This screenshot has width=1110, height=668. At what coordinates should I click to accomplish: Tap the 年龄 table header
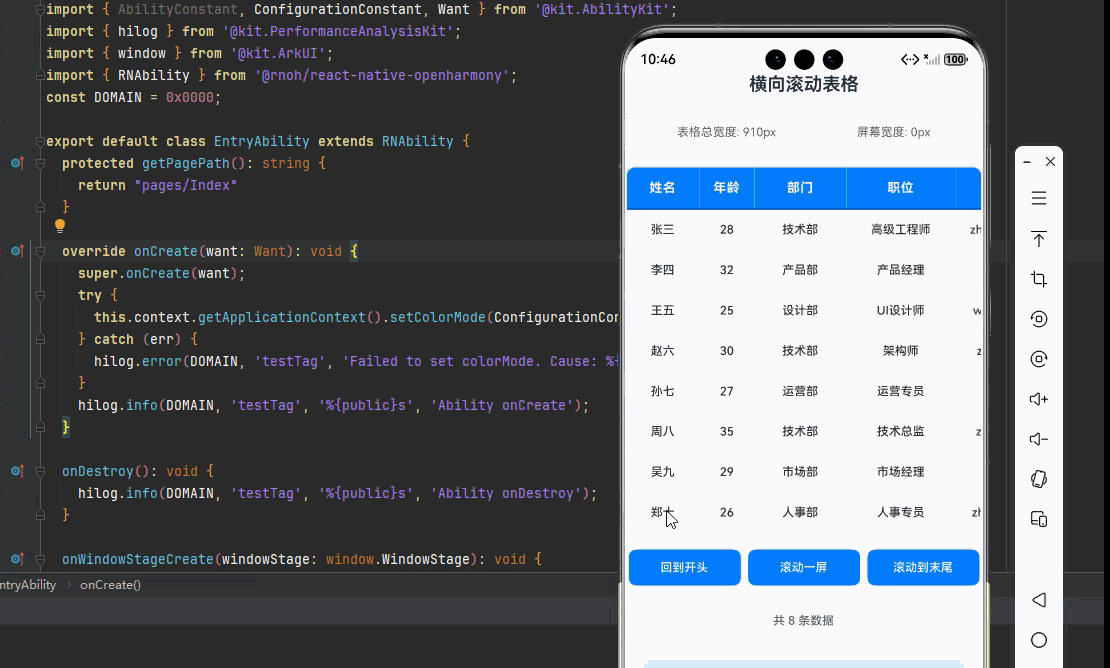tap(726, 188)
